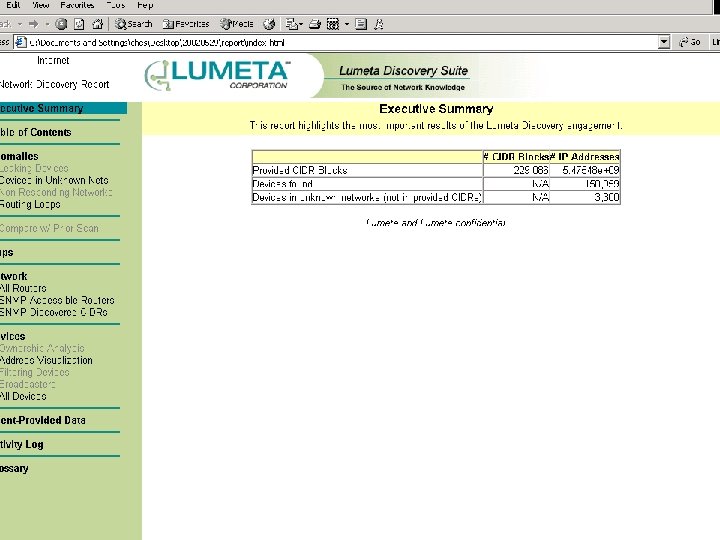Click the Messenger icon in the toolbar
This screenshot has width=720, height=540.
[x=379, y=24]
